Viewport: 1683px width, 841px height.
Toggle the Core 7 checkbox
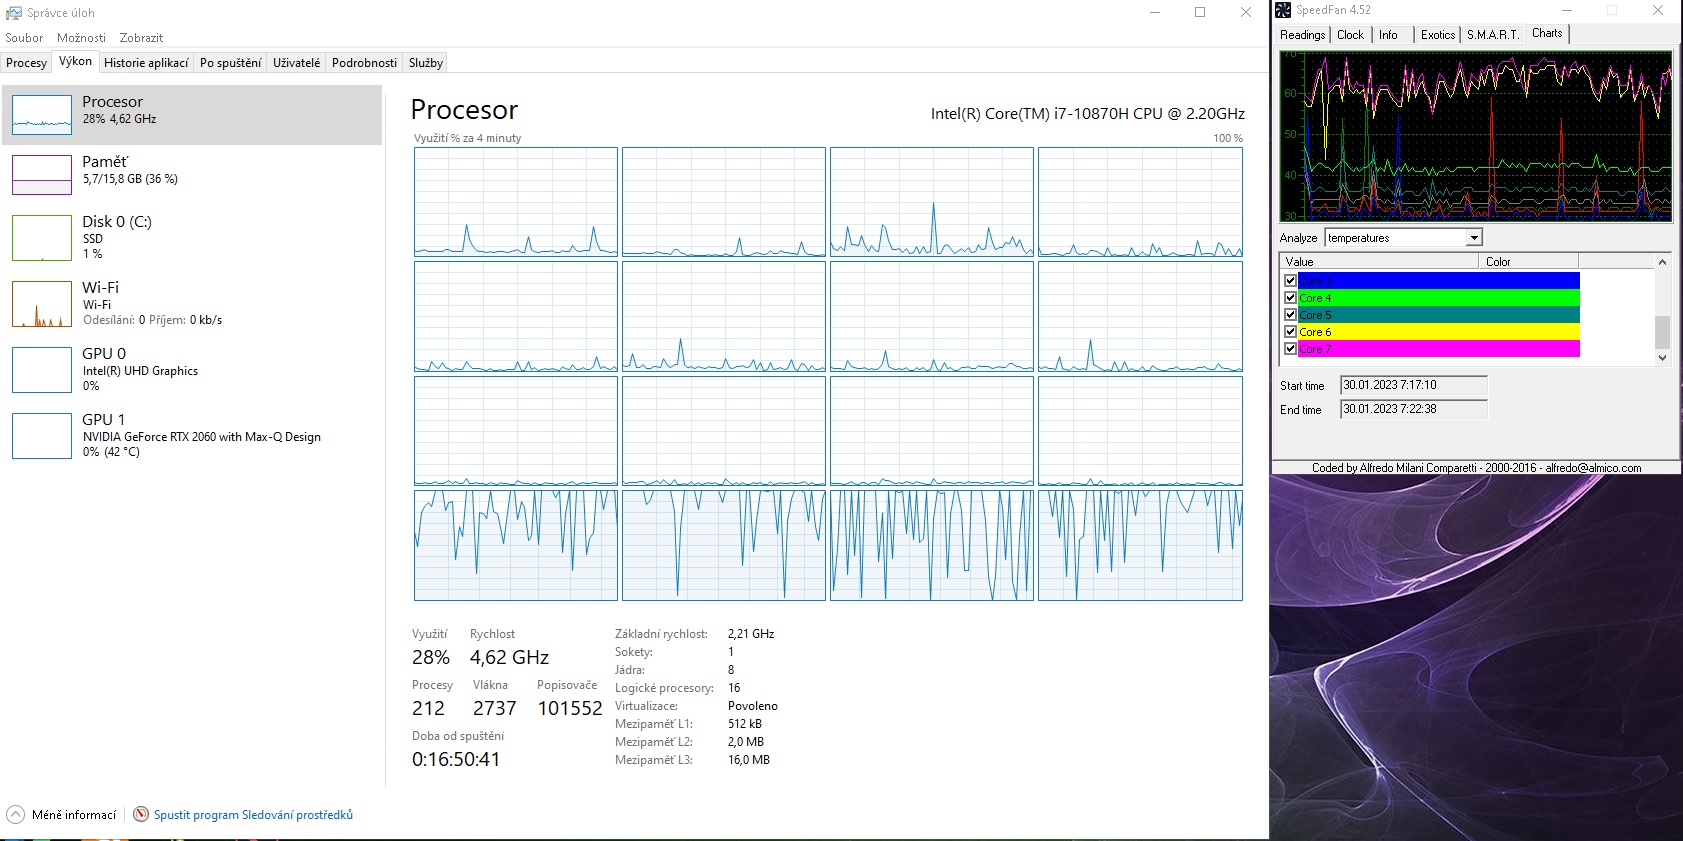pyautogui.click(x=1290, y=349)
